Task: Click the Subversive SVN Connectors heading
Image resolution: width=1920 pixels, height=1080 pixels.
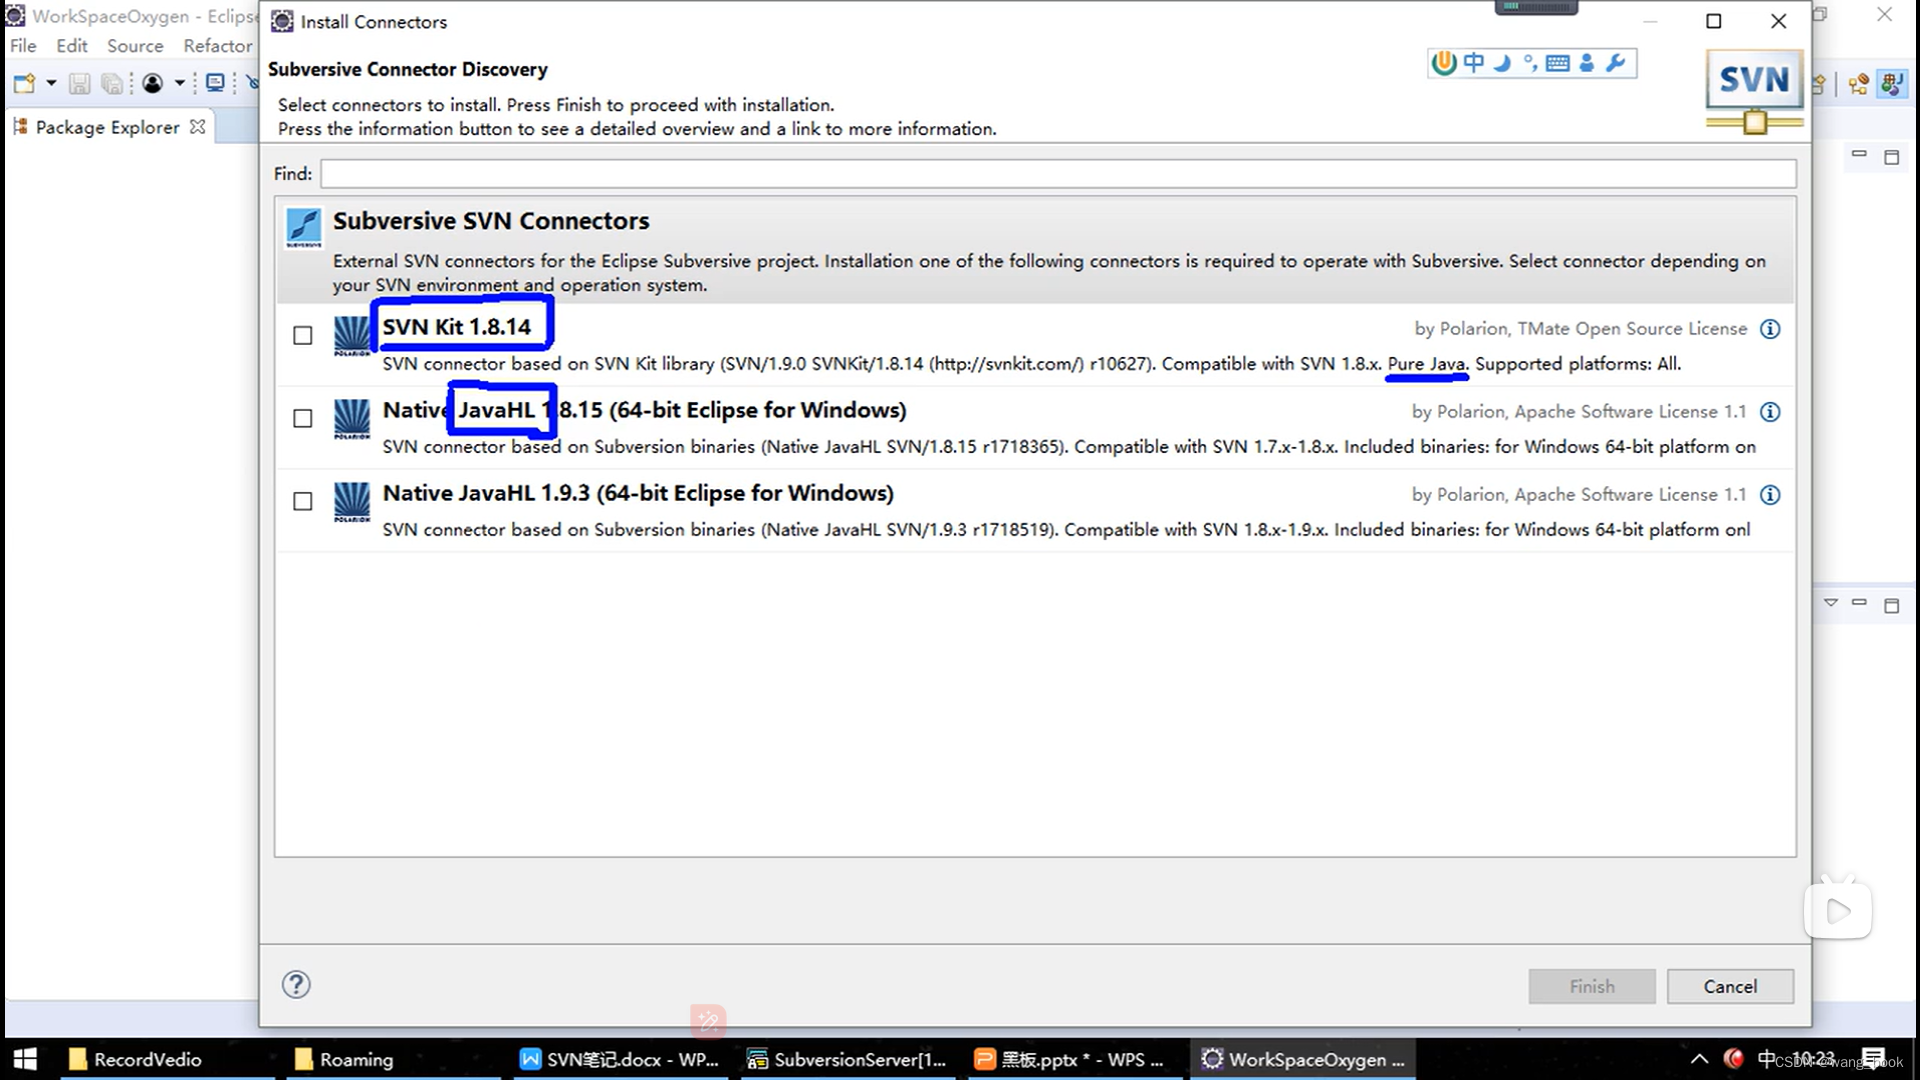Action: (x=490, y=221)
